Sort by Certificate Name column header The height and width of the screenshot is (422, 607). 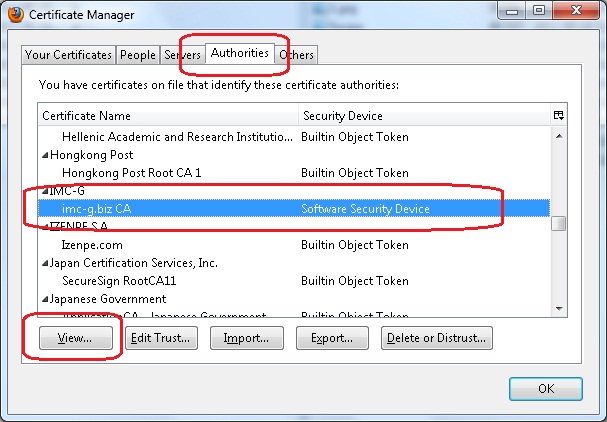tap(168, 116)
